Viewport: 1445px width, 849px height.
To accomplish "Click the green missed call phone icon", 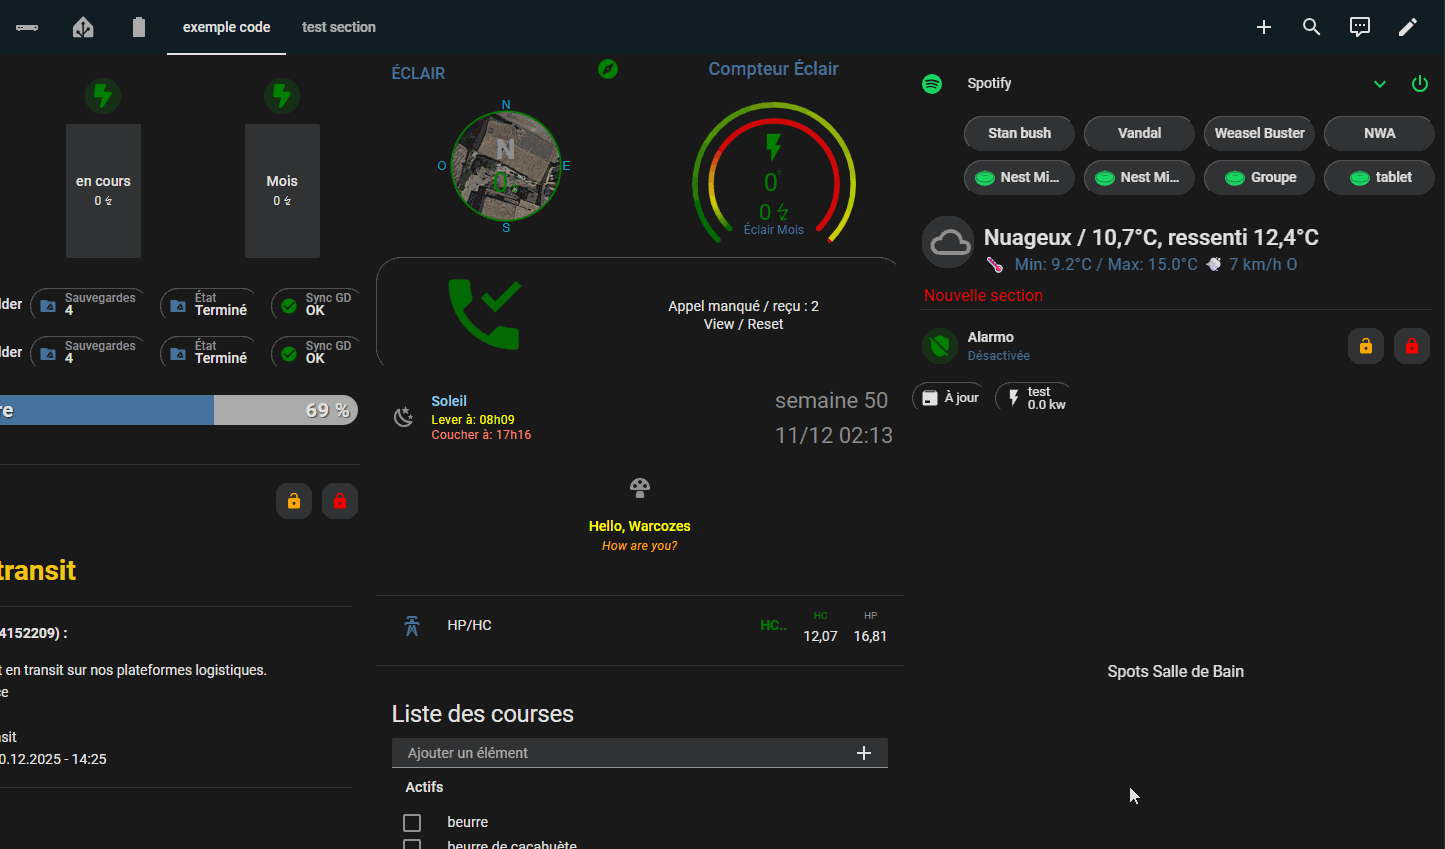I will click(x=484, y=314).
